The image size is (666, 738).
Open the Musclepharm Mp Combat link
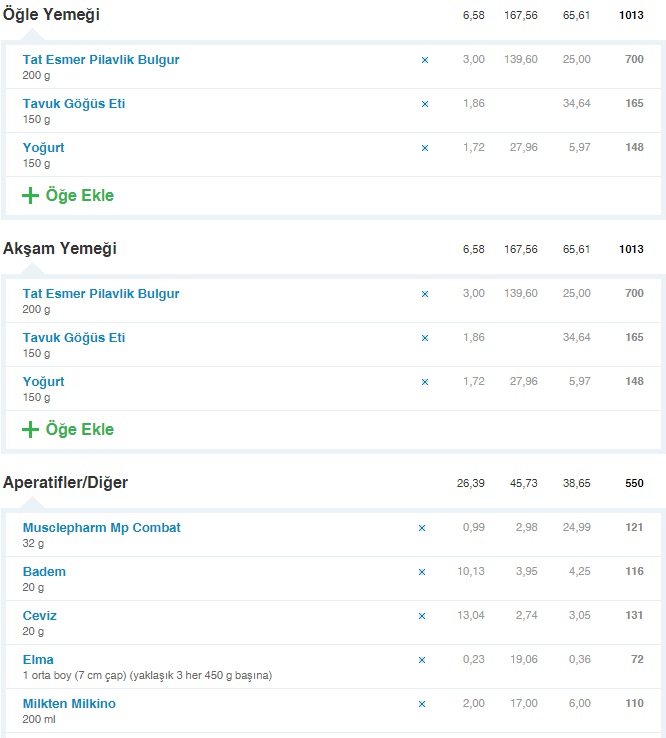point(102,528)
